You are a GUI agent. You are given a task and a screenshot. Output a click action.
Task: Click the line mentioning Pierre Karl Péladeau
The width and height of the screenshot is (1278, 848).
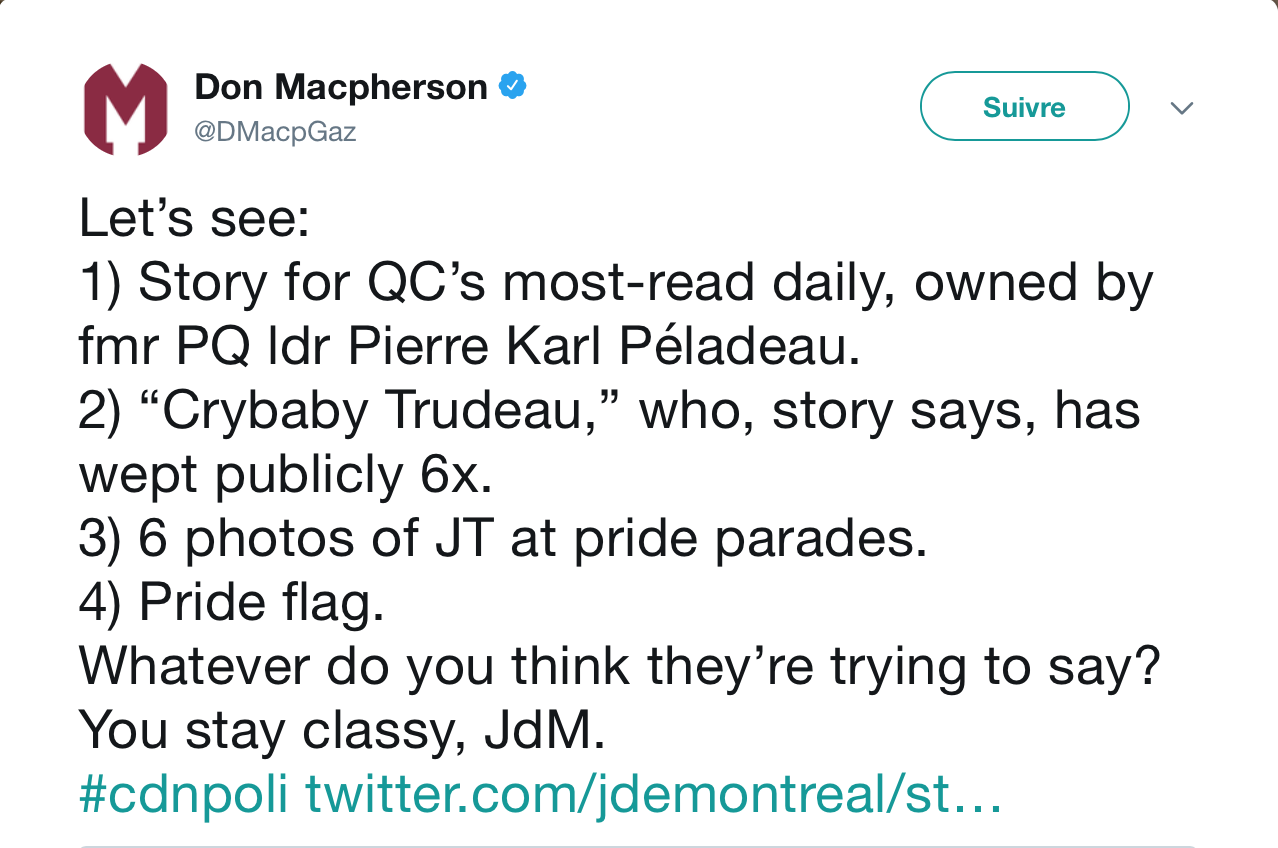tap(470, 347)
